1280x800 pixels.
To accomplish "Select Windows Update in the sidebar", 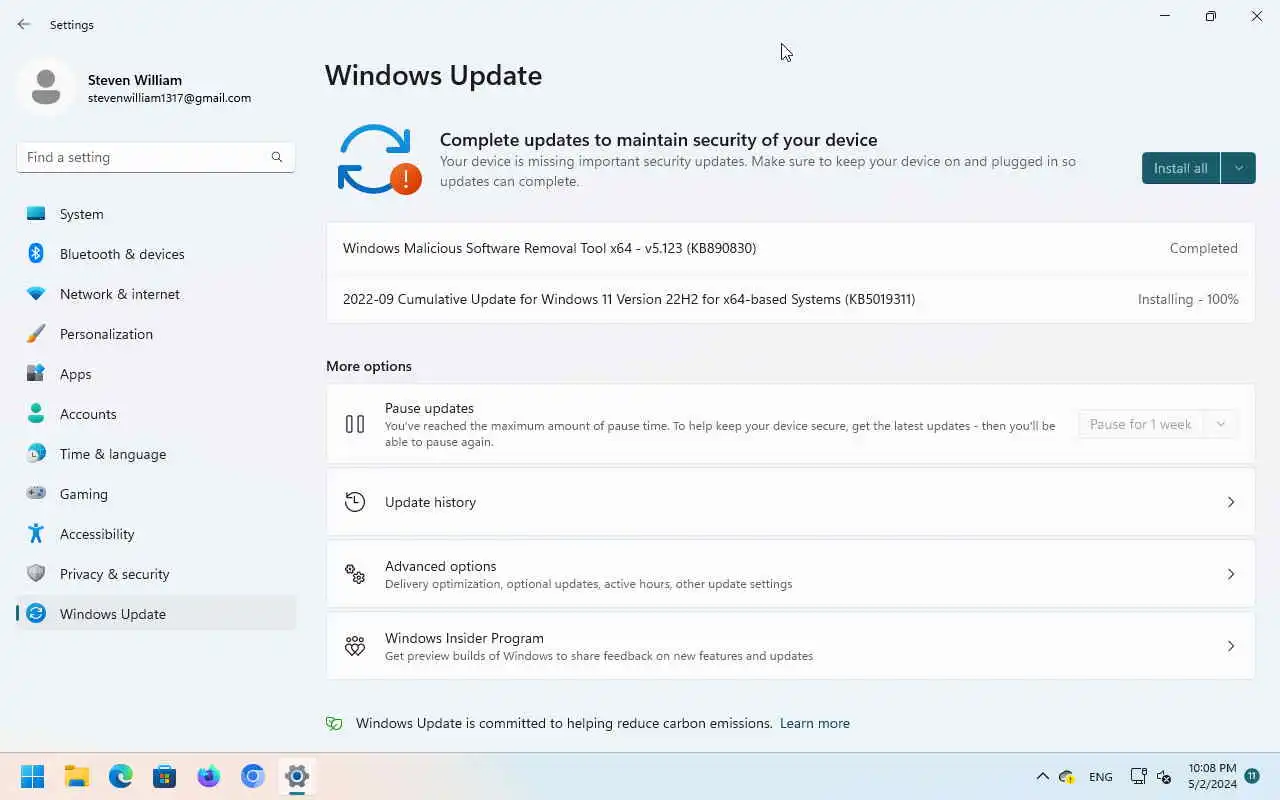I will point(156,614).
